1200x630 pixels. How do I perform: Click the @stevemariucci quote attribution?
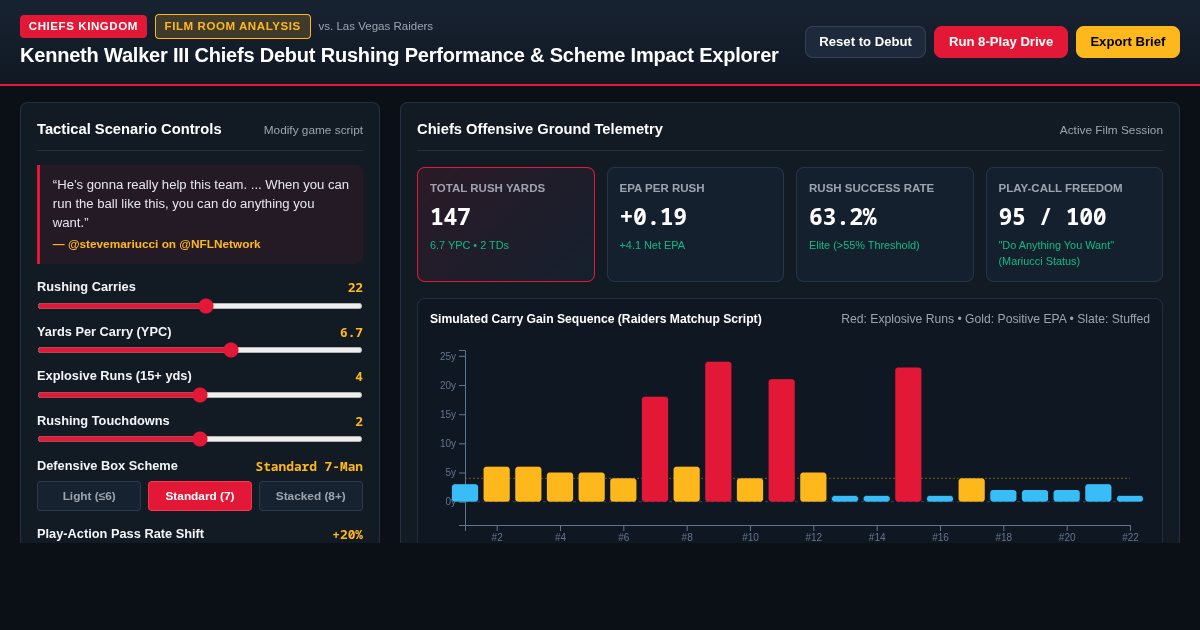click(x=157, y=244)
